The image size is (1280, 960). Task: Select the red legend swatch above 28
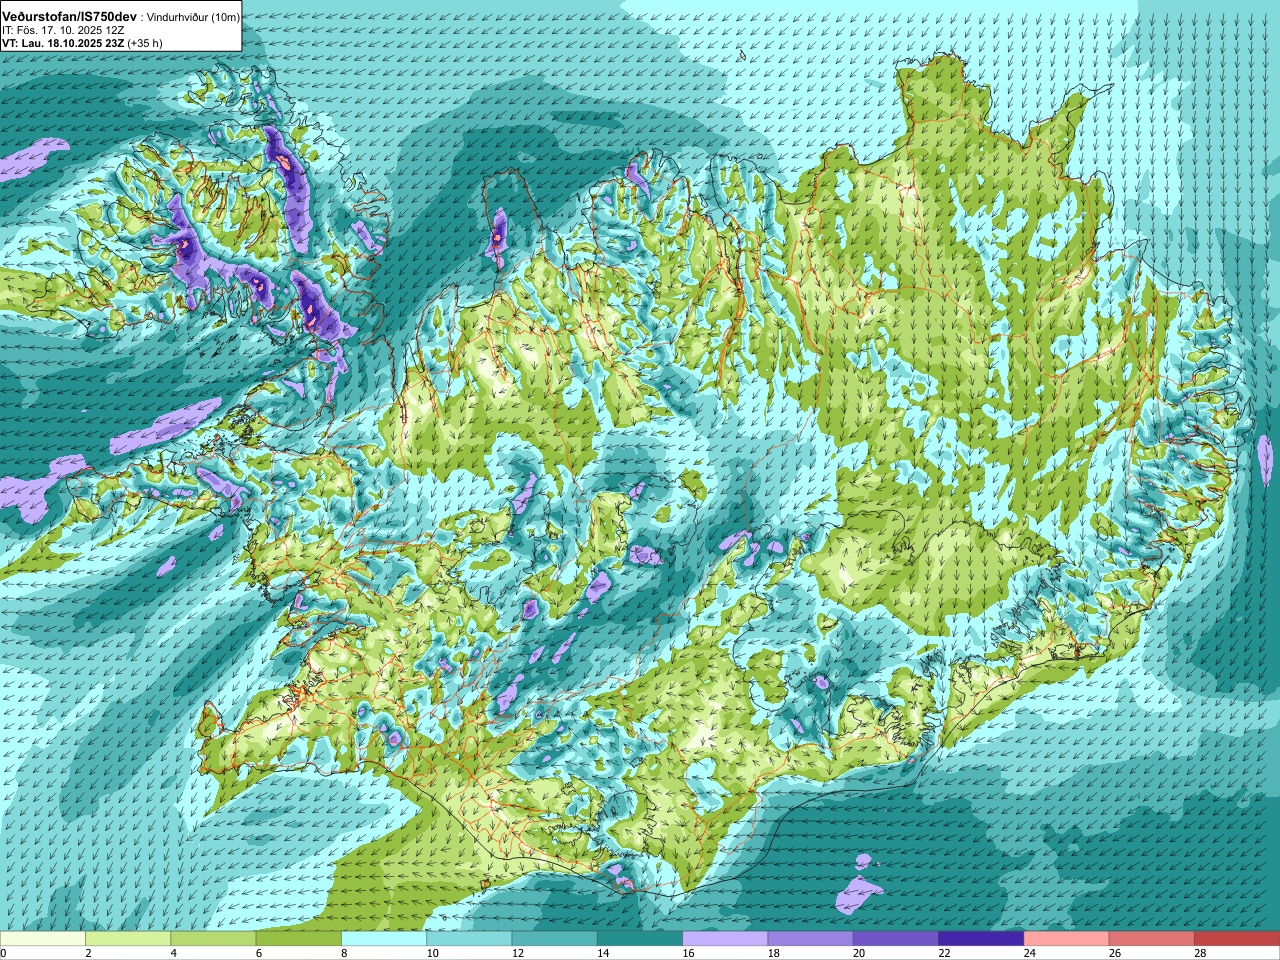[1237, 939]
